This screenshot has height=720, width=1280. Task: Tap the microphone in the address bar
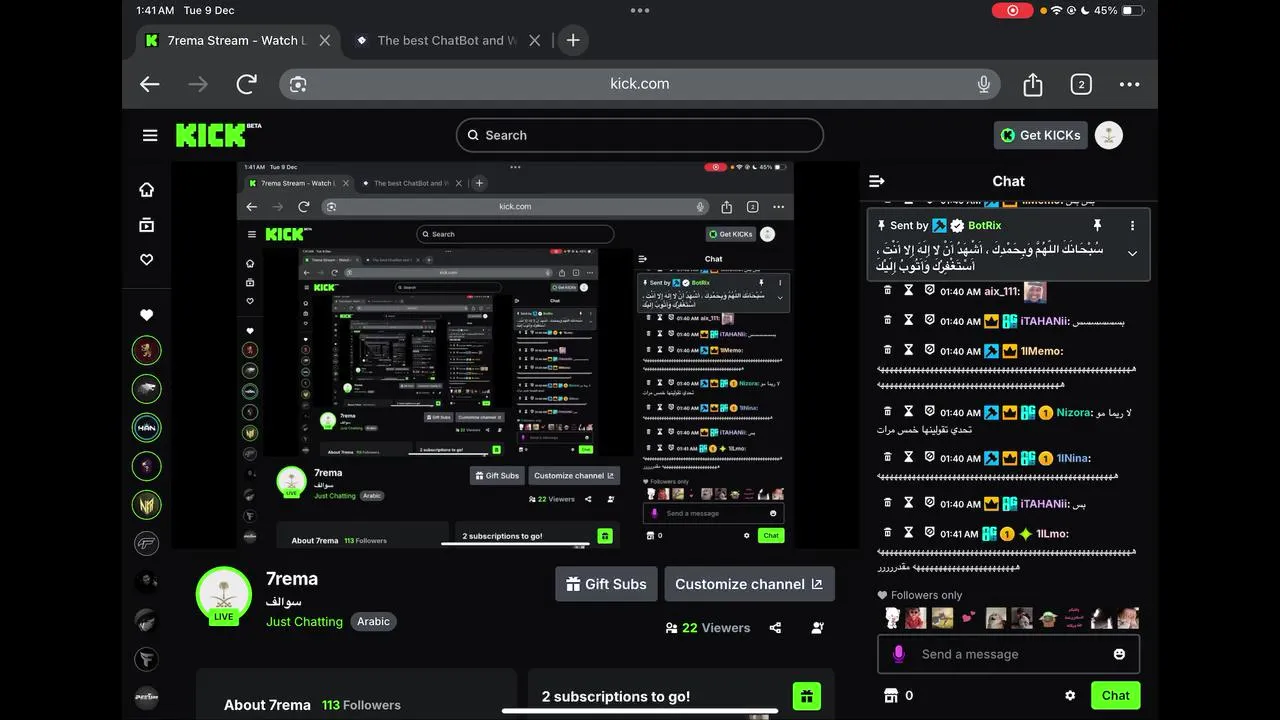984,84
